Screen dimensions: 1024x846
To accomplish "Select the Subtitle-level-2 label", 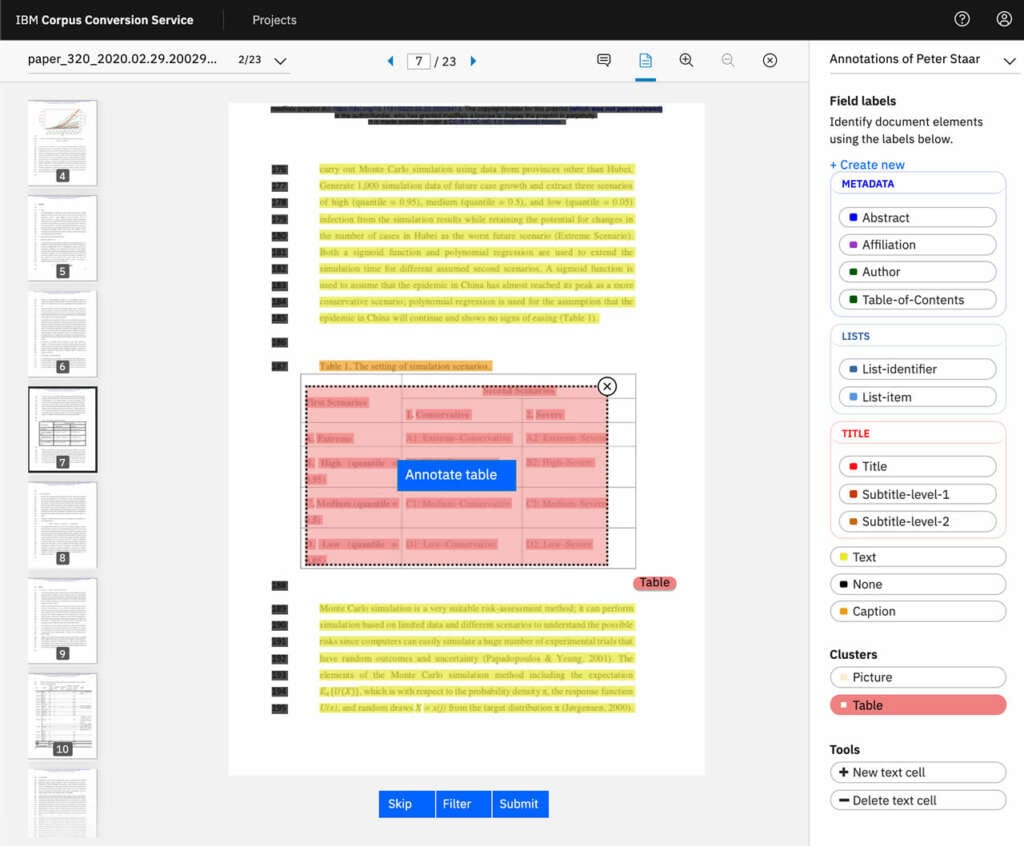I will (x=917, y=521).
